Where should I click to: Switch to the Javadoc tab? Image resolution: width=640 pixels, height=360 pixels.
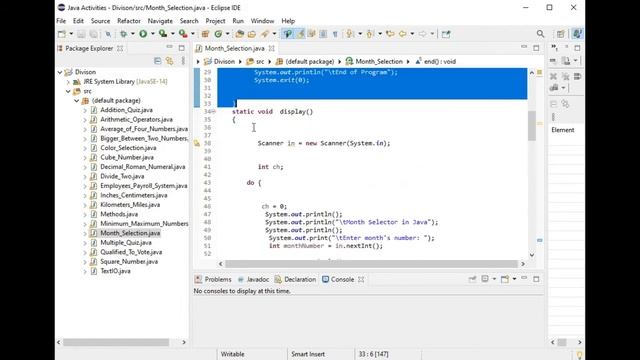pos(253,280)
